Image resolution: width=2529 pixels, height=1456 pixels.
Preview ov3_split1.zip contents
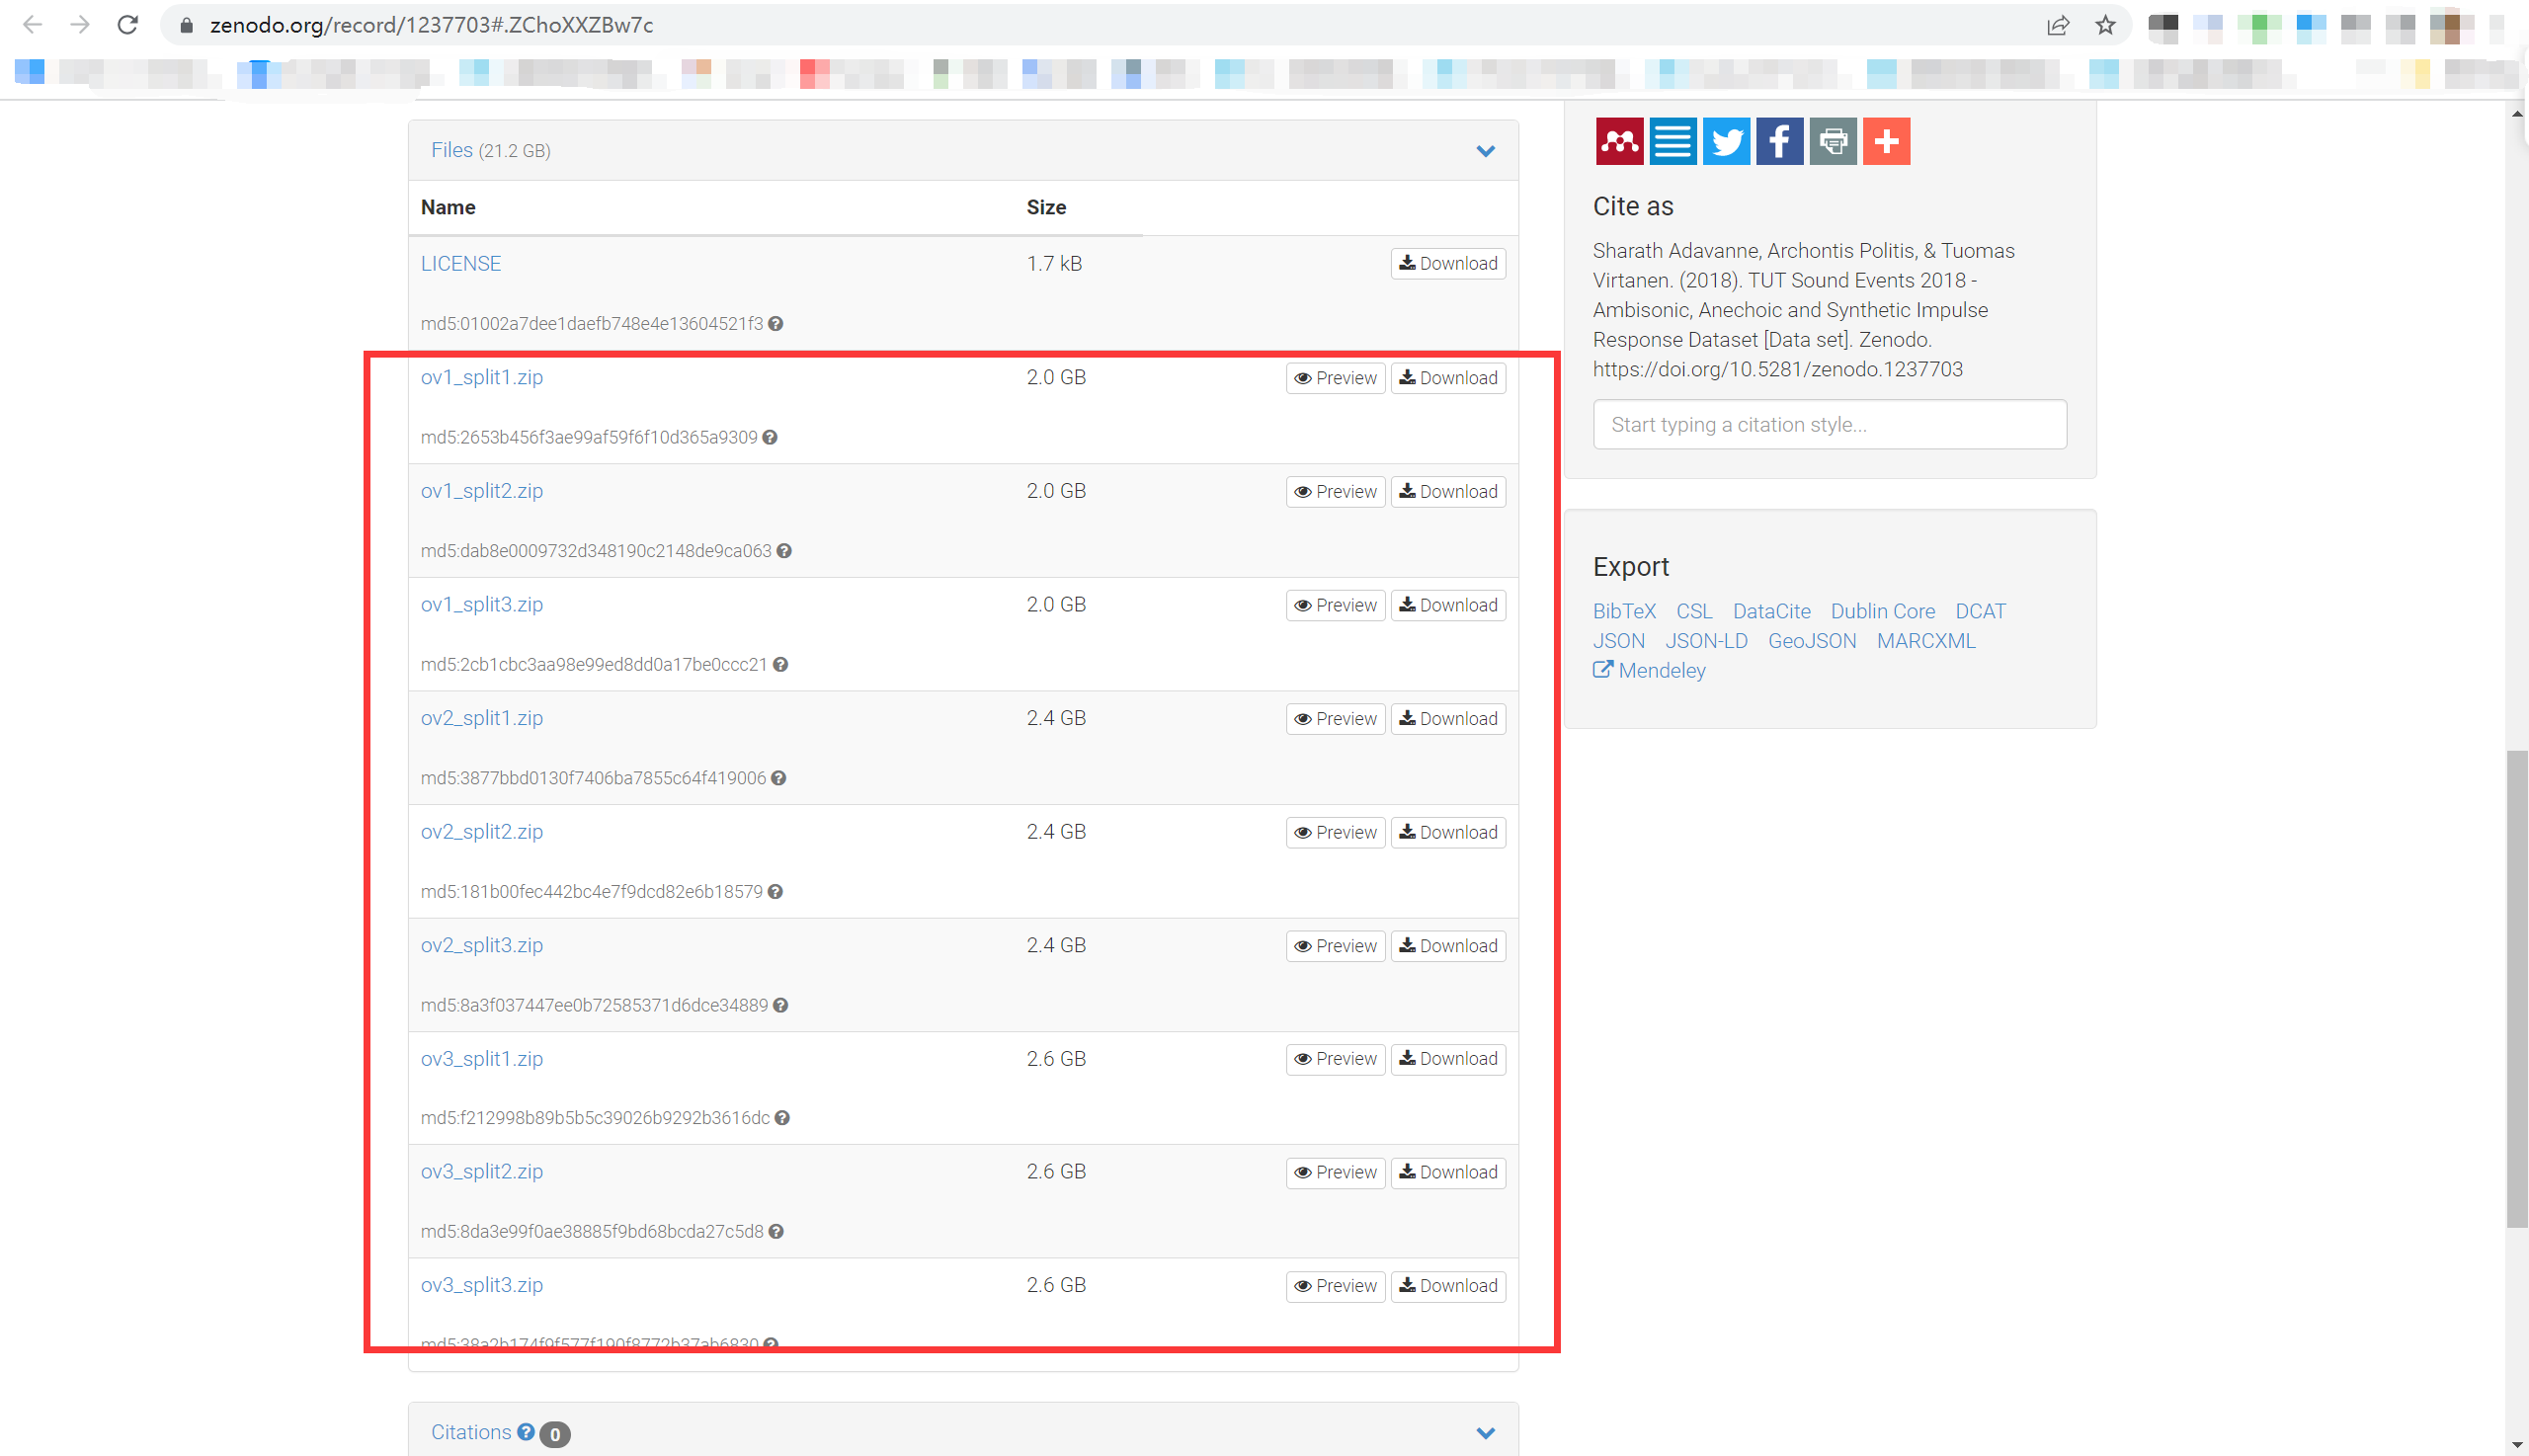[1335, 1059]
